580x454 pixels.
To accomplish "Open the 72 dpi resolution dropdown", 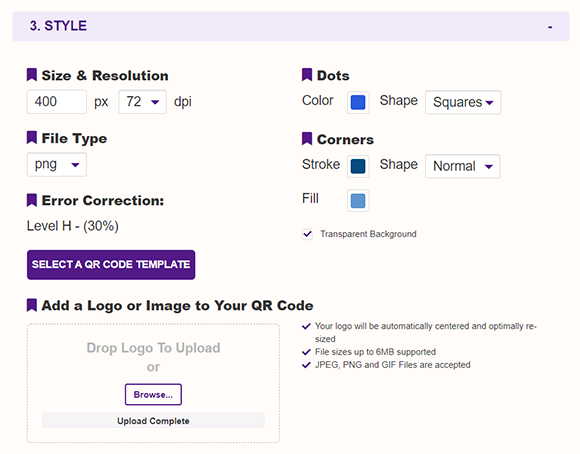I will point(142,102).
